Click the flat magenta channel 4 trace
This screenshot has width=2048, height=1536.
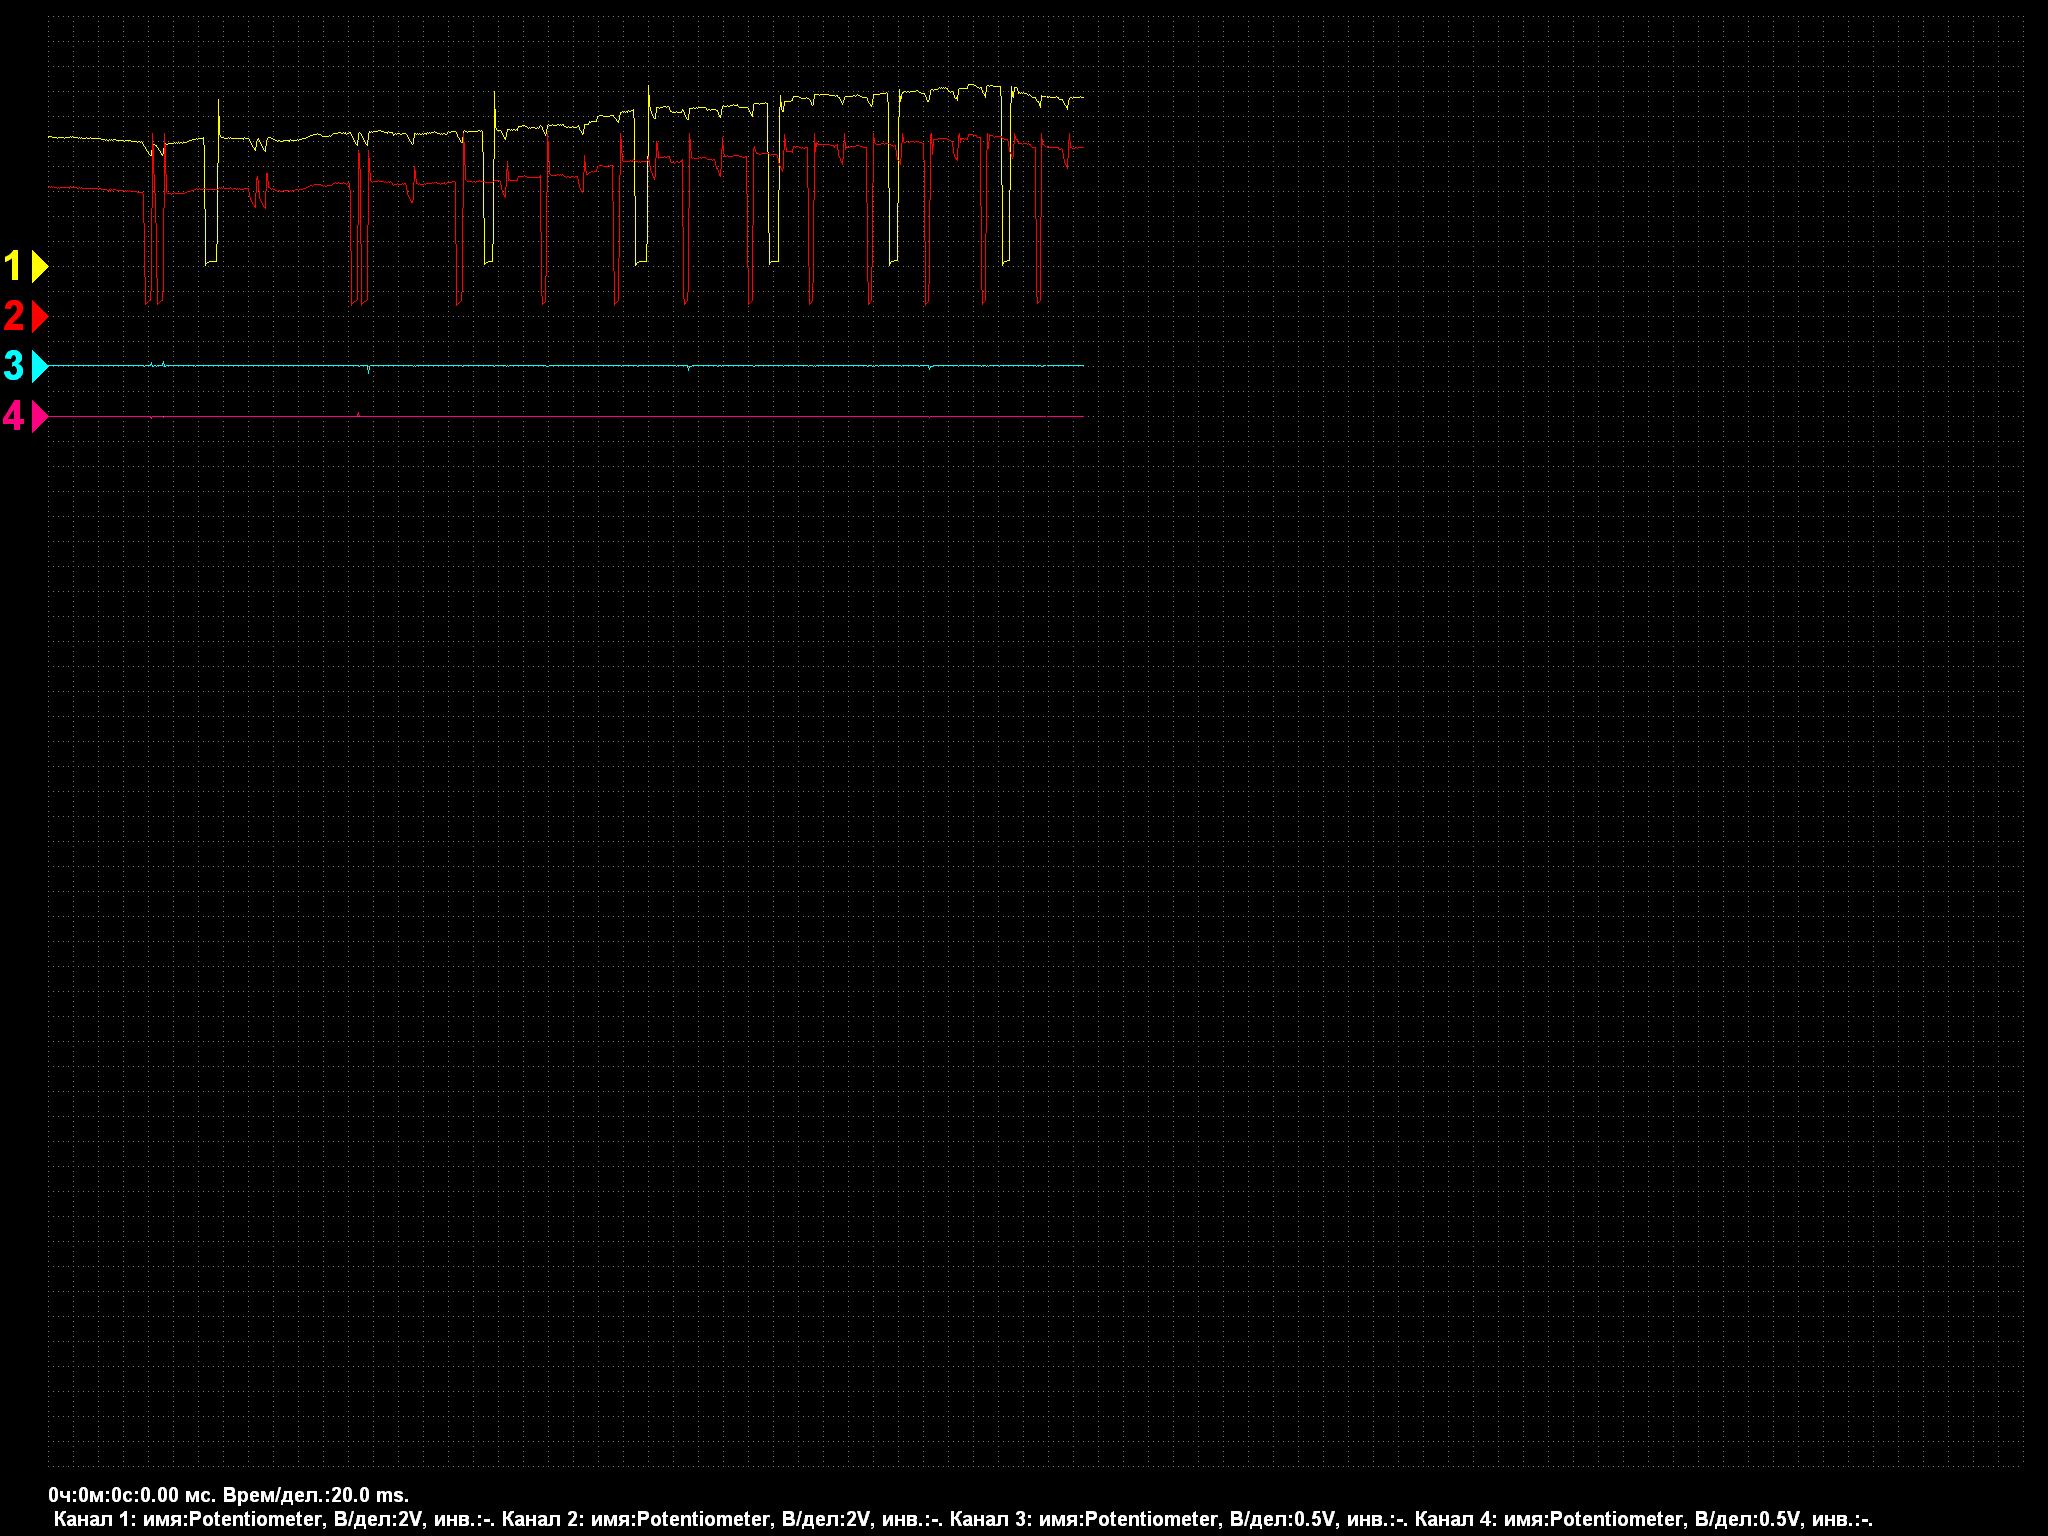point(600,416)
